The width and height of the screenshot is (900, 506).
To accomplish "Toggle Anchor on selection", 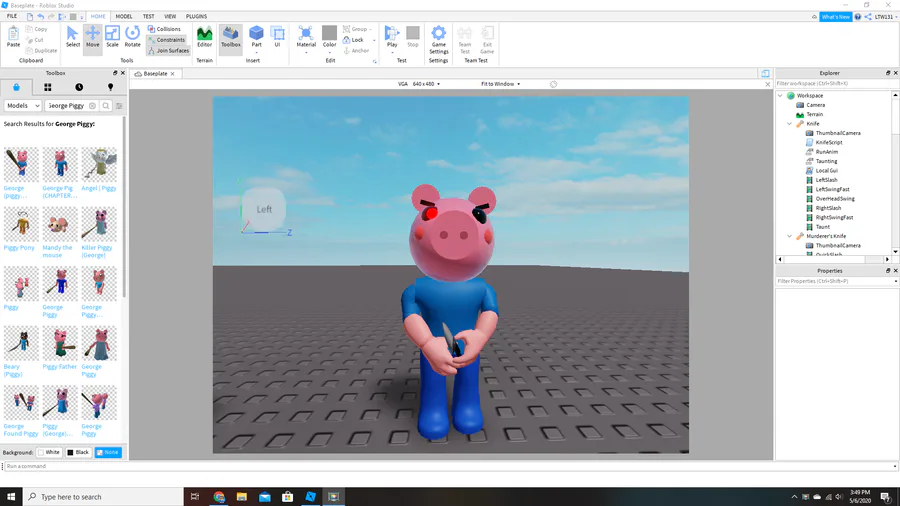I will (x=356, y=50).
